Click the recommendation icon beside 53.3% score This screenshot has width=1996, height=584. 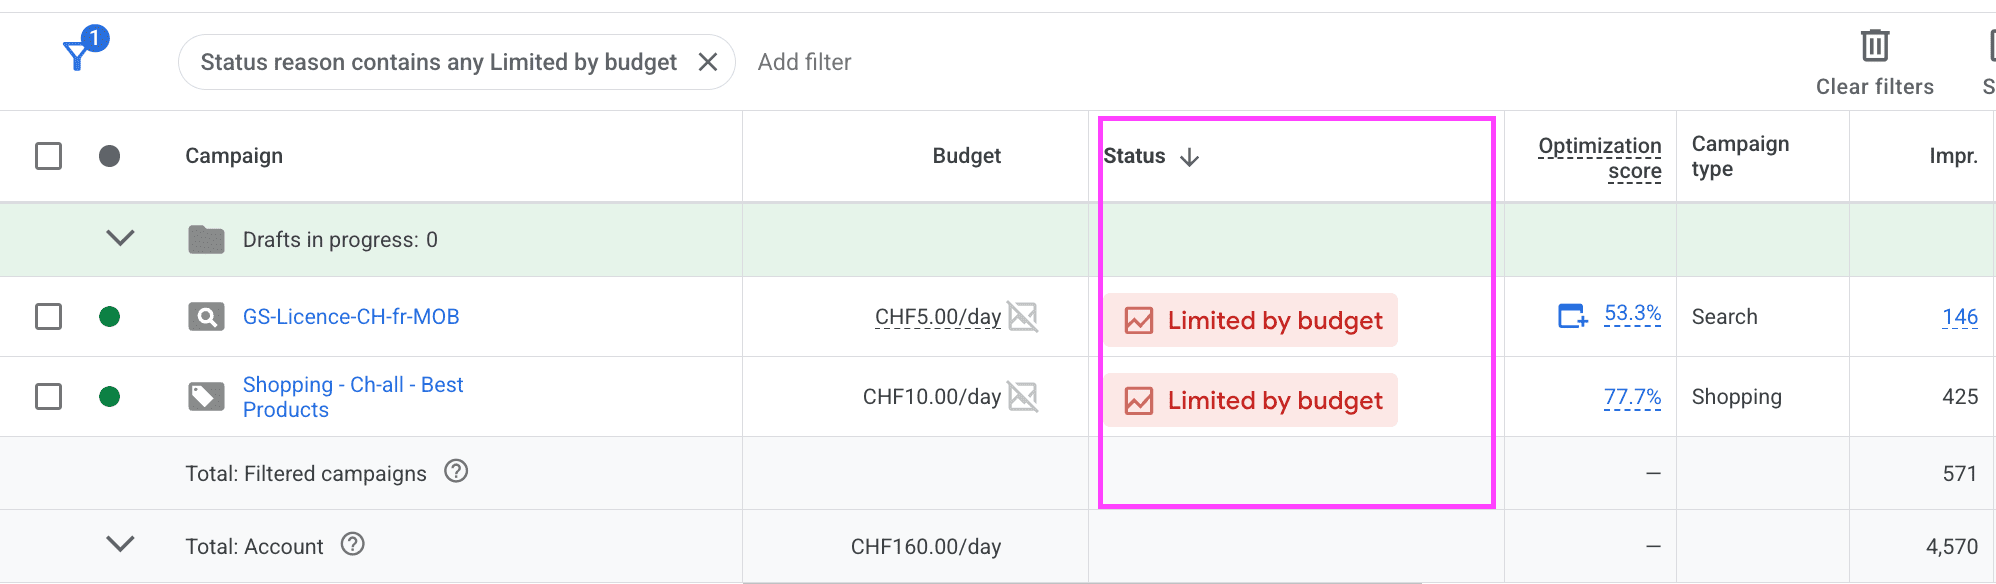1573,316
